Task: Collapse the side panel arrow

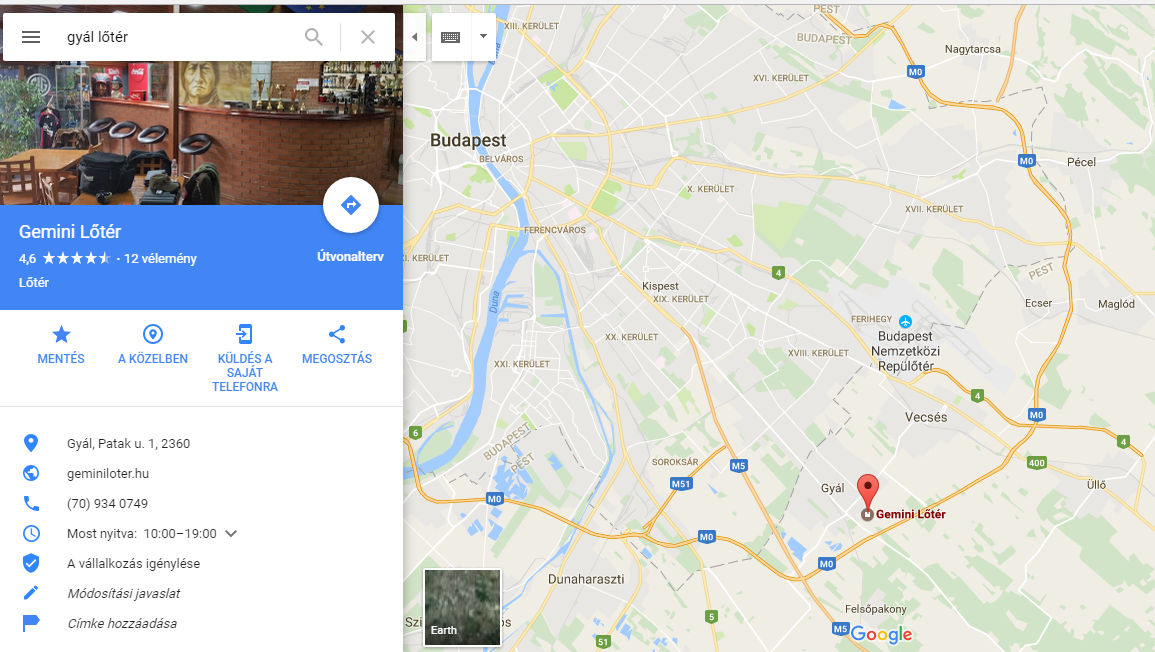Action: [x=415, y=37]
